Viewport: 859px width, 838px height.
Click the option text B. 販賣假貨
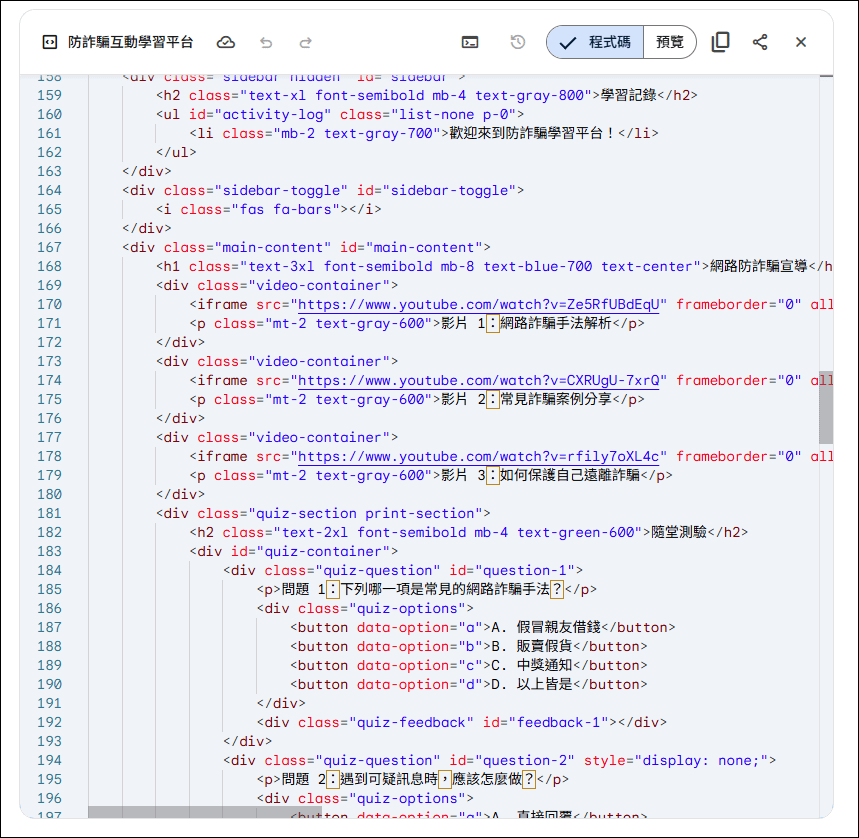click(532, 647)
